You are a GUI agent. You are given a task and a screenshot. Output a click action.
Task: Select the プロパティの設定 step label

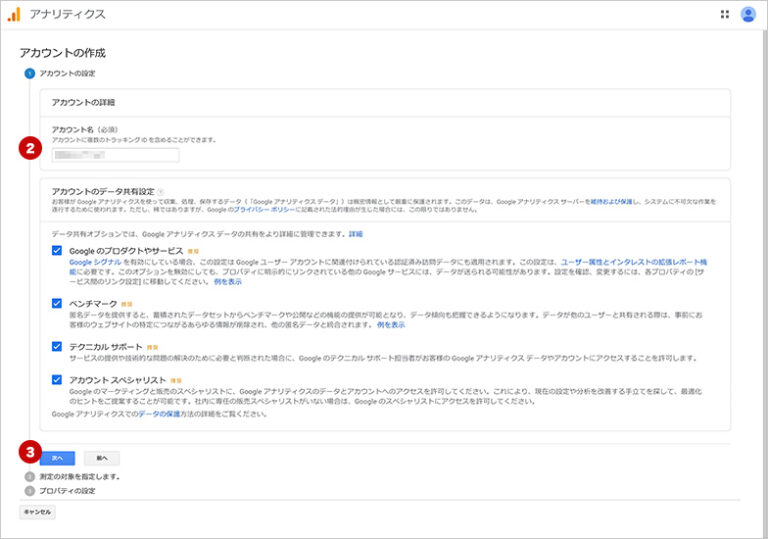tap(68, 490)
